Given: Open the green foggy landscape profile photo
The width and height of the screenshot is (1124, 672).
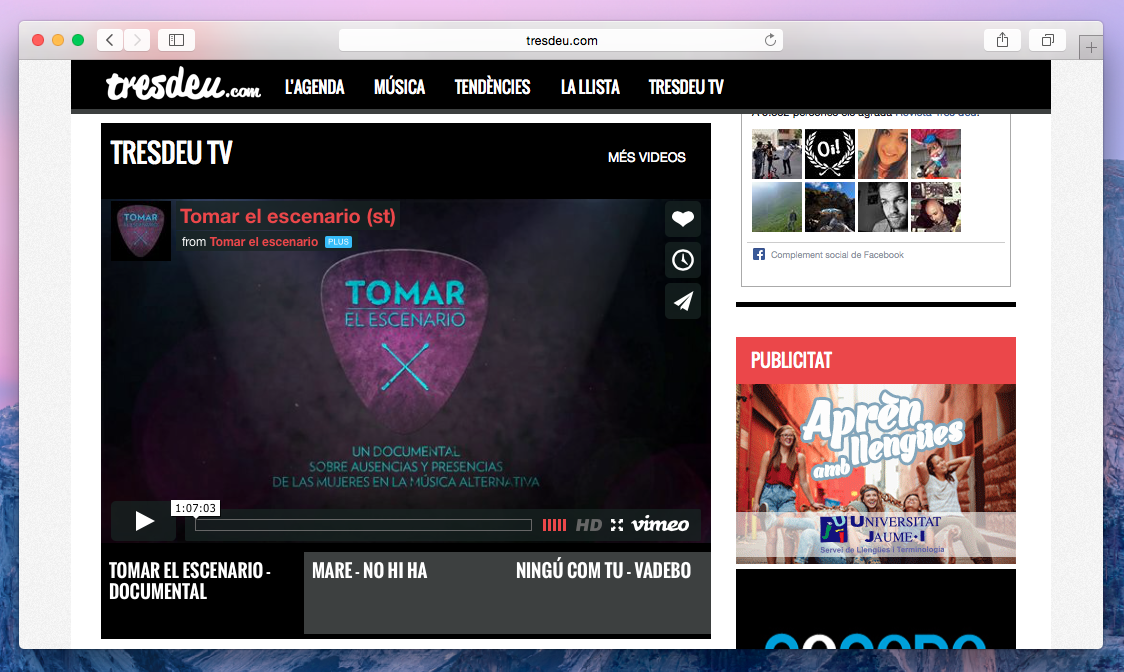Looking at the screenshot, I should coord(777,207).
